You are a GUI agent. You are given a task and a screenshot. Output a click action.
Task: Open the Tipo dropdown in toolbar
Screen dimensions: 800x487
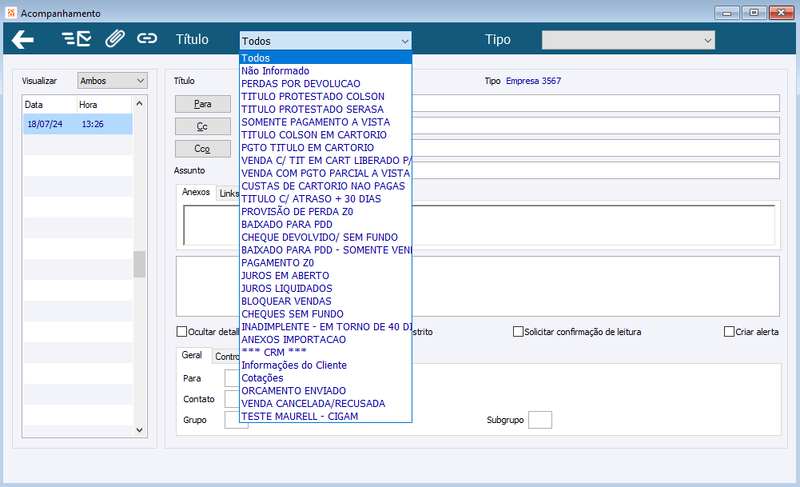point(628,40)
